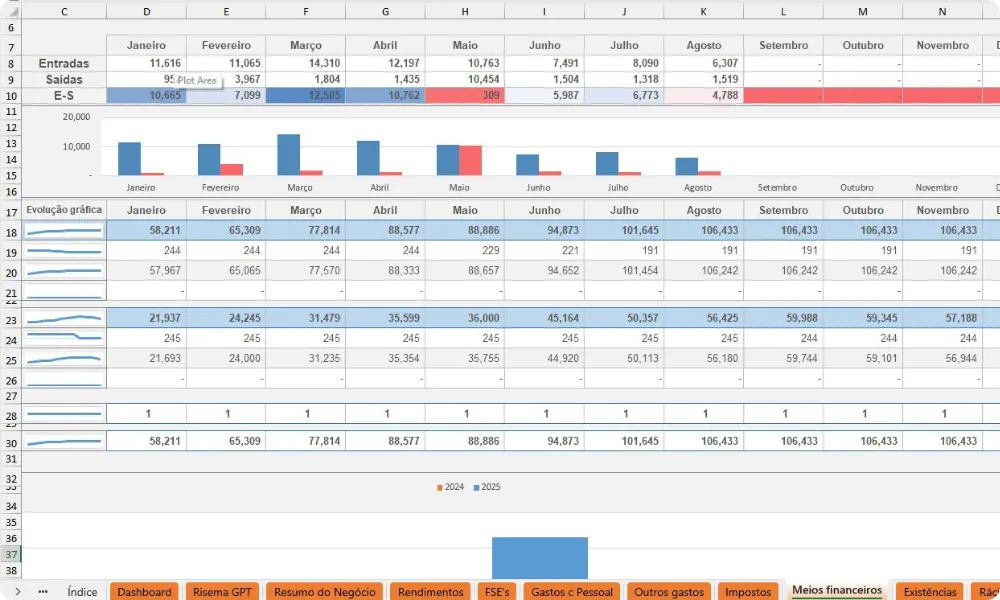Image resolution: width=1000 pixels, height=600 pixels.
Task: Select row 37 header
Action: (11, 554)
